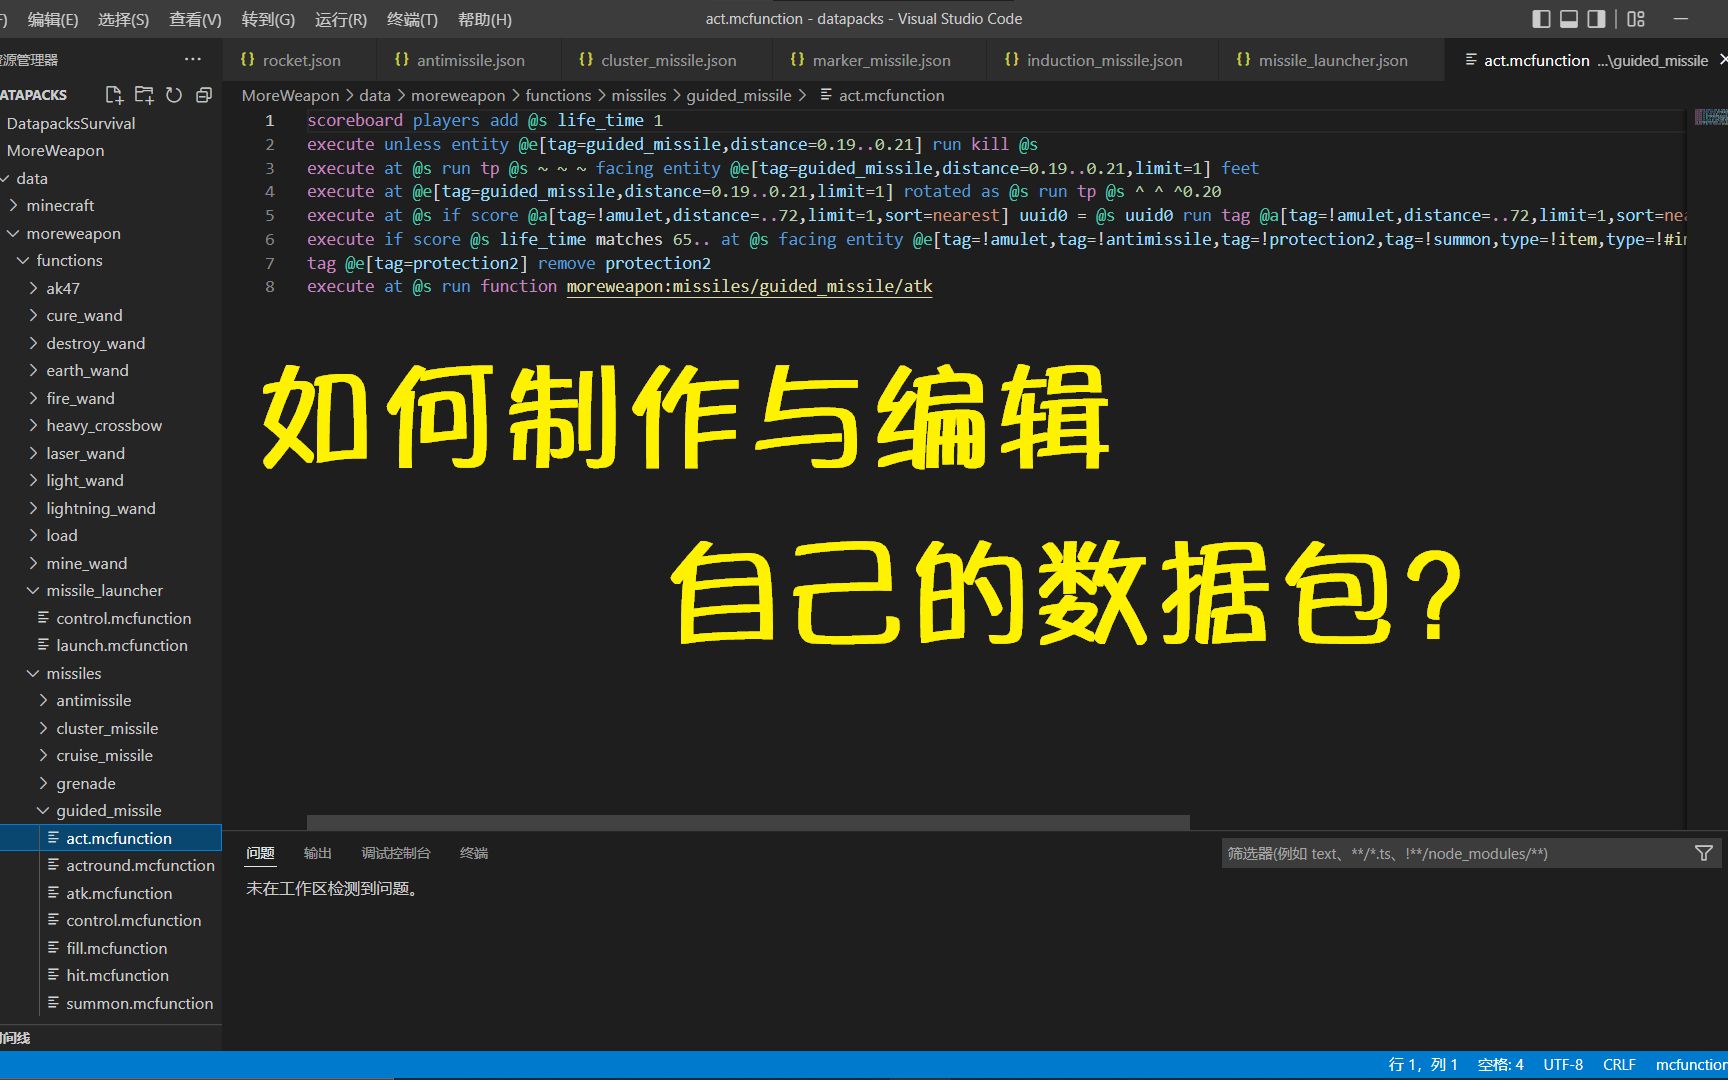Switch to cluster_missile.json tab
The image size is (1728, 1080).
coord(667,60)
